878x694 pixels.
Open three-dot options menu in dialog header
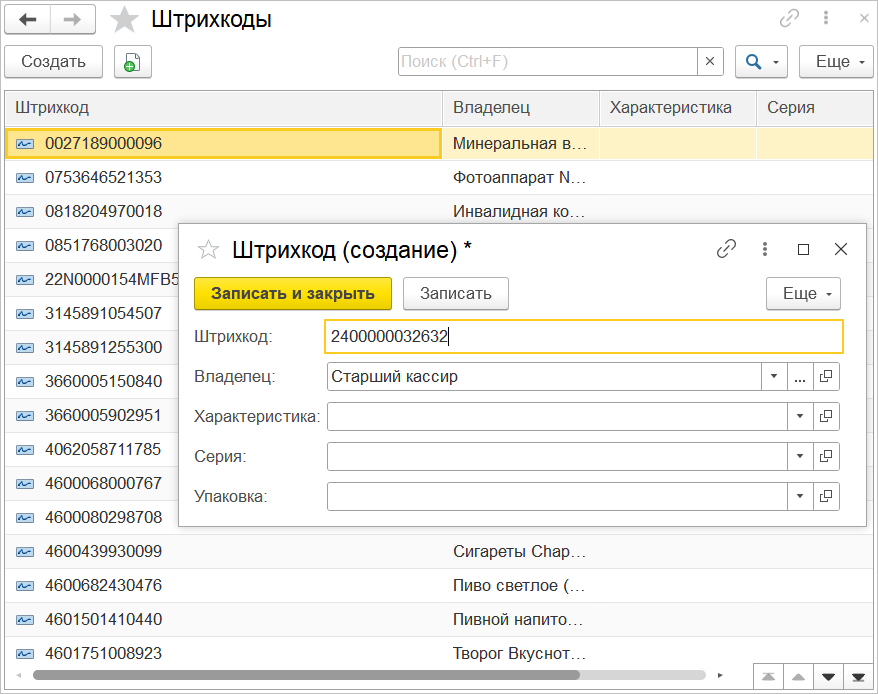[x=765, y=250]
